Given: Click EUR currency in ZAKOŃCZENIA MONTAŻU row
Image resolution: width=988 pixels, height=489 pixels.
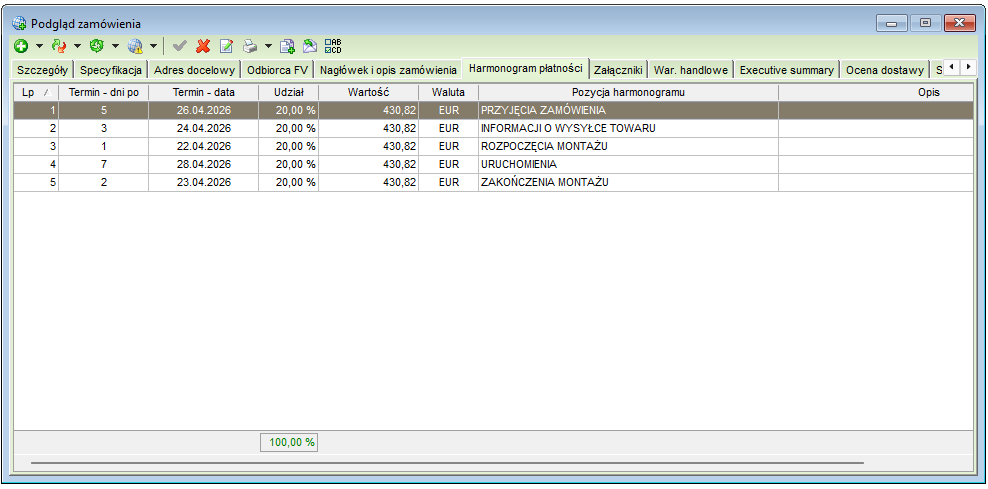Looking at the screenshot, I should point(449,183).
